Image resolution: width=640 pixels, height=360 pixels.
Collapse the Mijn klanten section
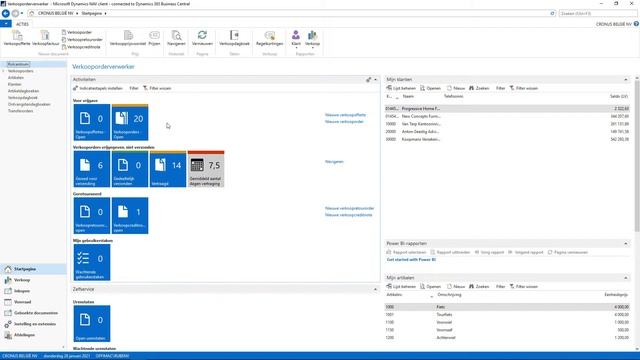tap(626, 80)
